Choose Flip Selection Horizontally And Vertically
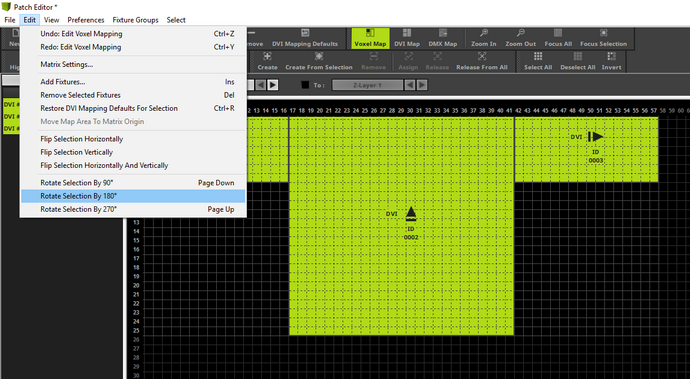The image size is (690, 379). pyautogui.click(x=133, y=166)
